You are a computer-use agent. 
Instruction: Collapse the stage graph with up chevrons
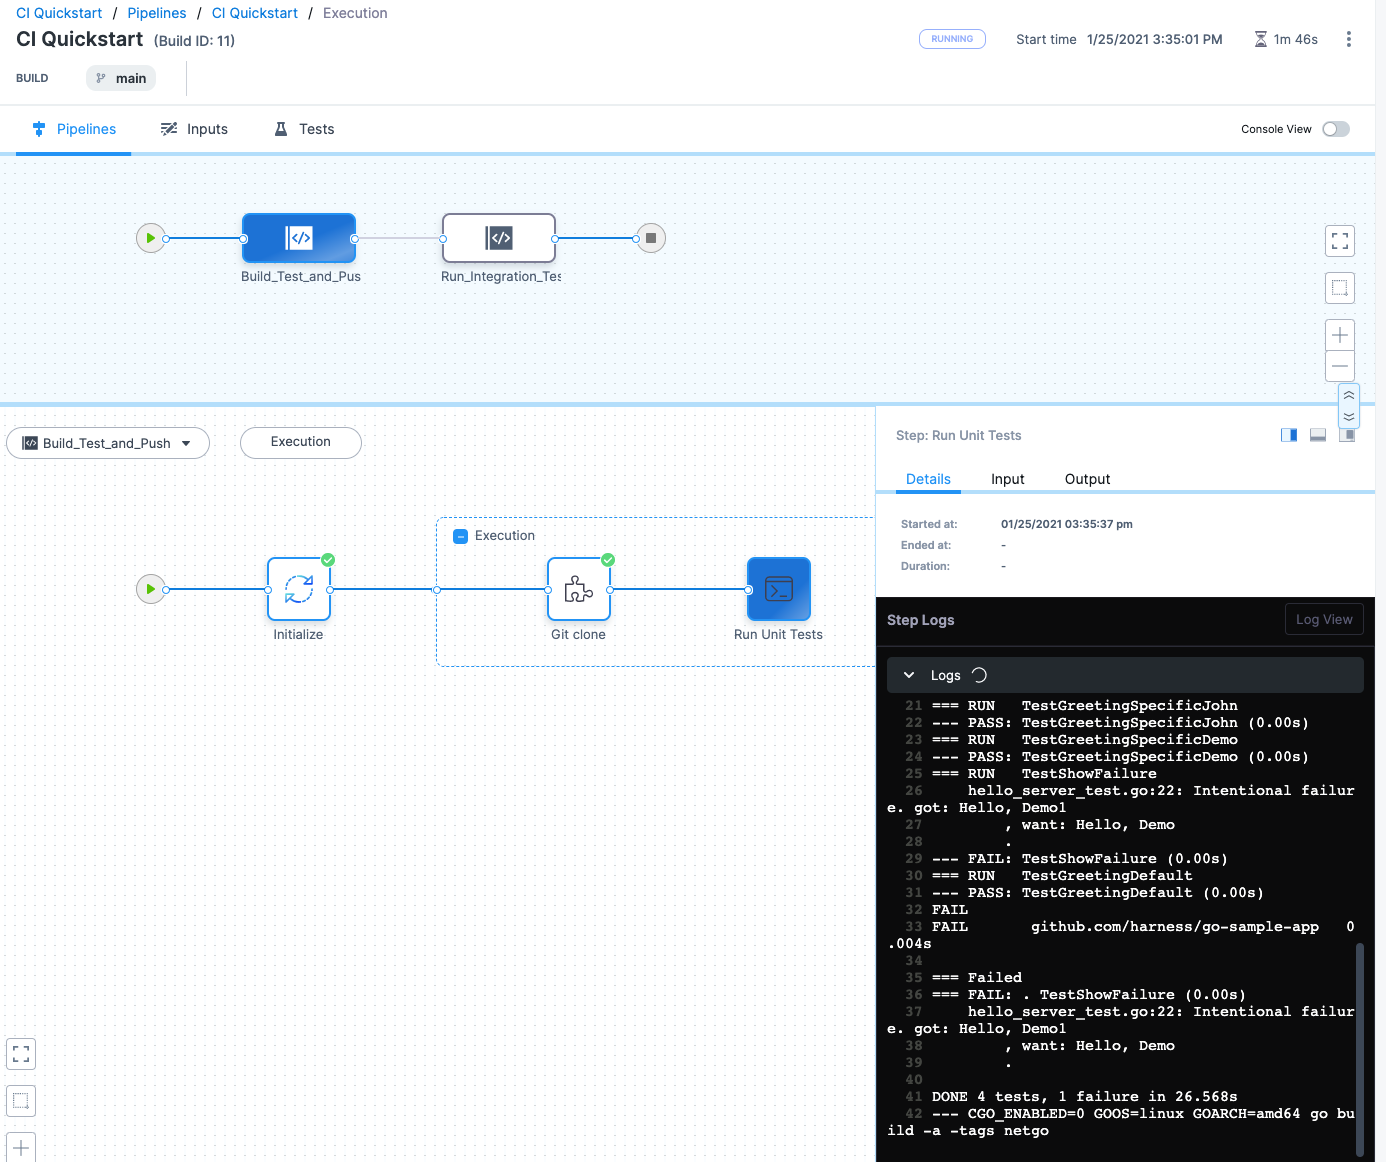tap(1349, 395)
